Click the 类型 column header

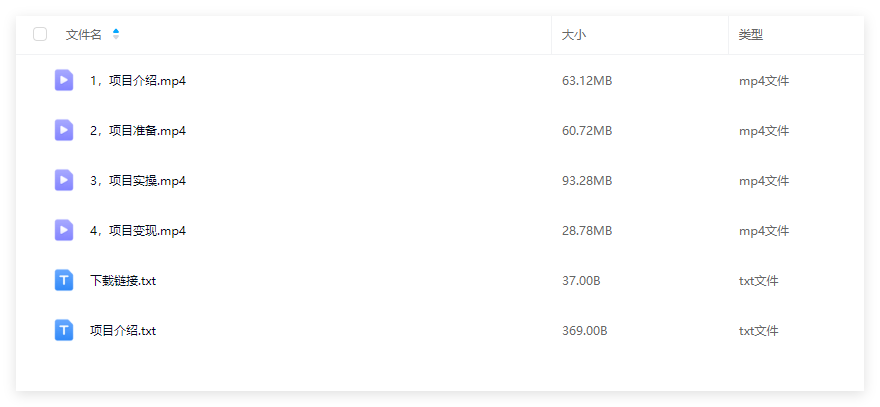(750, 34)
